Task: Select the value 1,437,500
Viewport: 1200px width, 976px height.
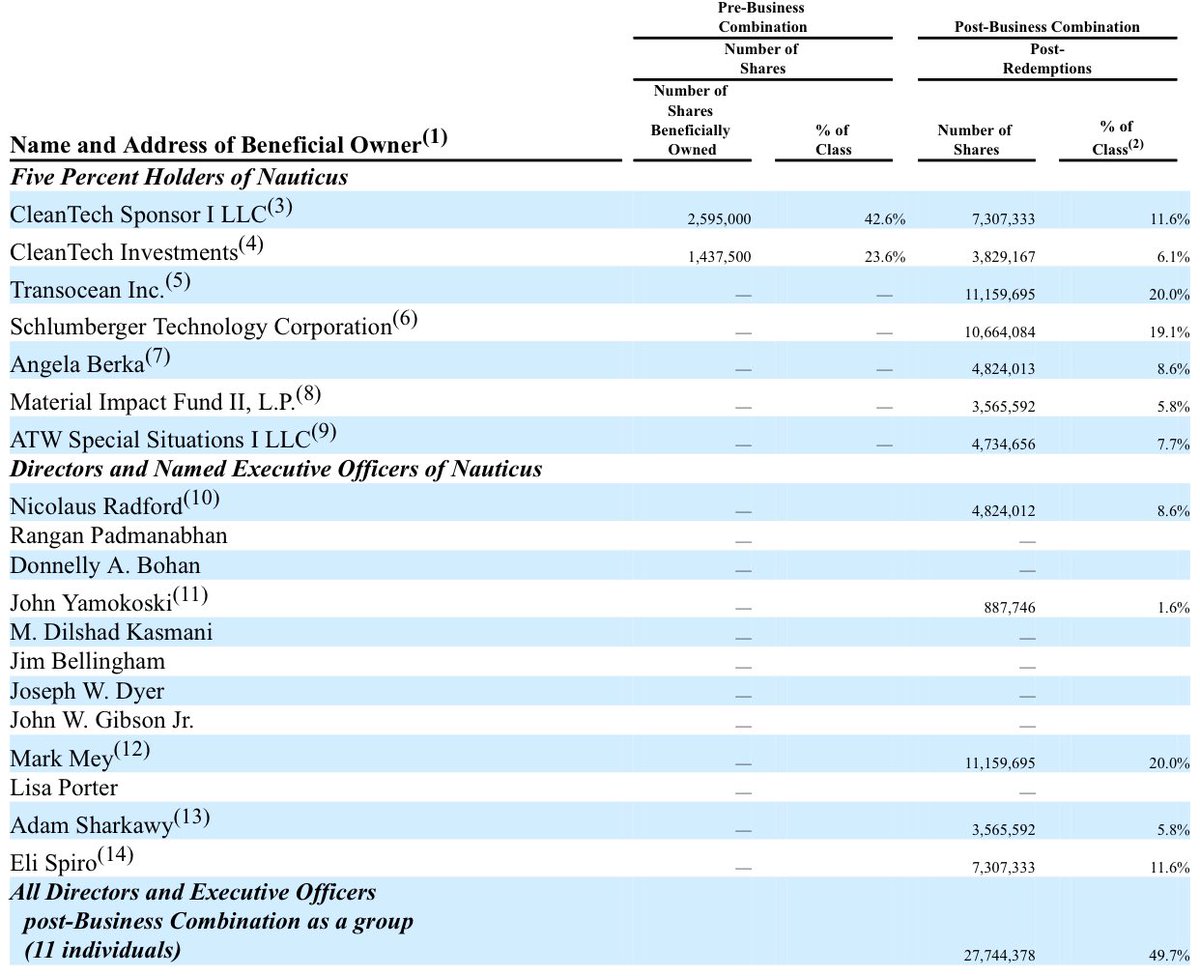Action: pyautogui.click(x=721, y=256)
